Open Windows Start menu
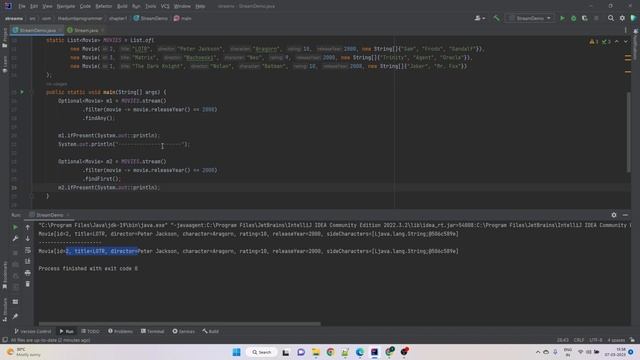640x360 pixels. [236, 352]
